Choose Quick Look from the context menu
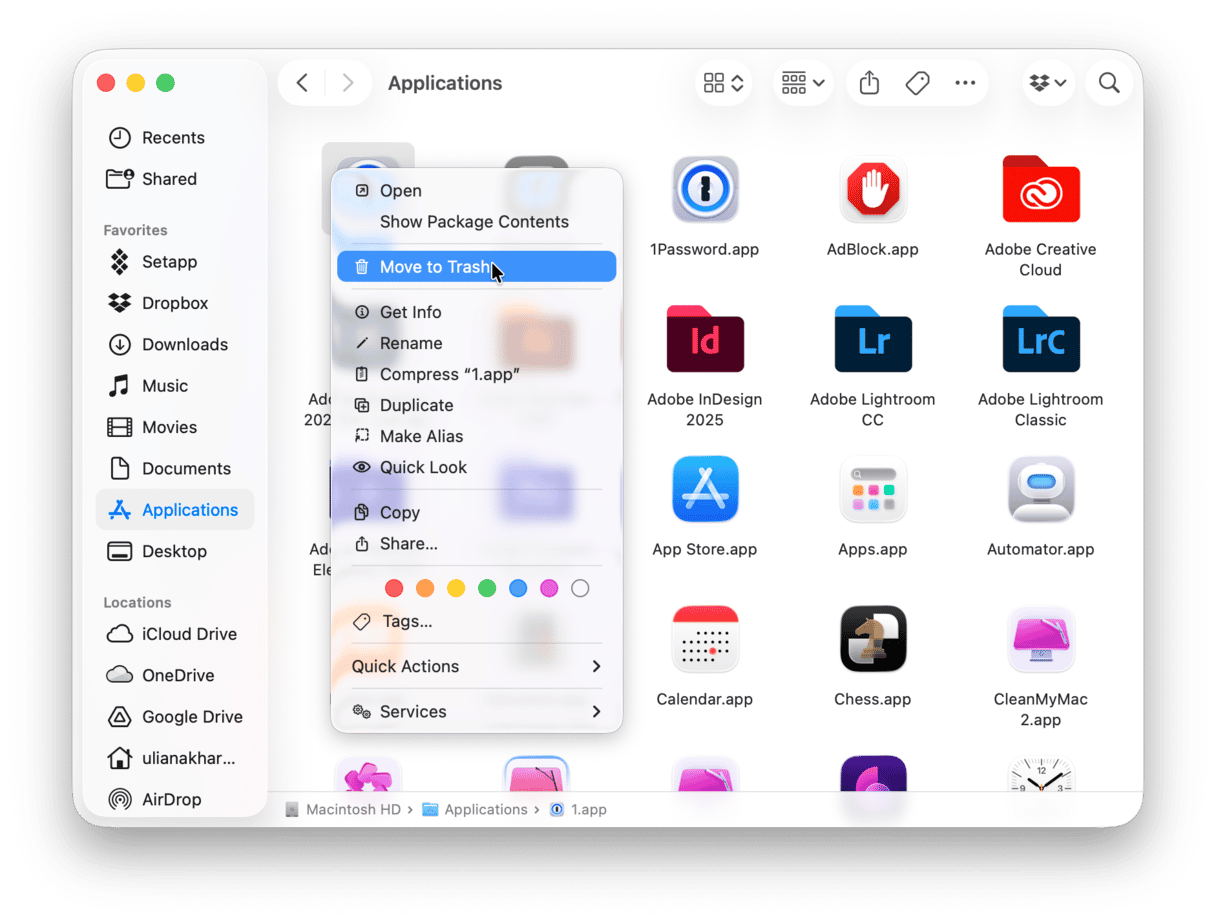 coord(477,467)
